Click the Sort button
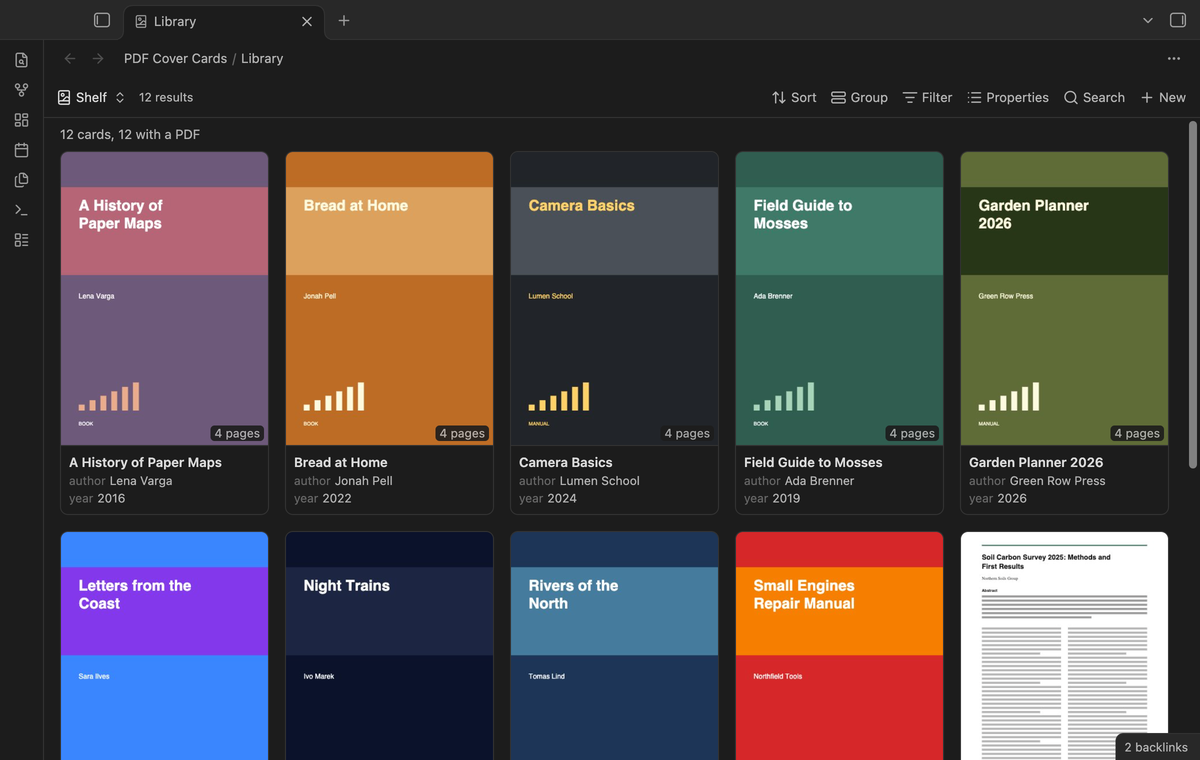 click(794, 97)
